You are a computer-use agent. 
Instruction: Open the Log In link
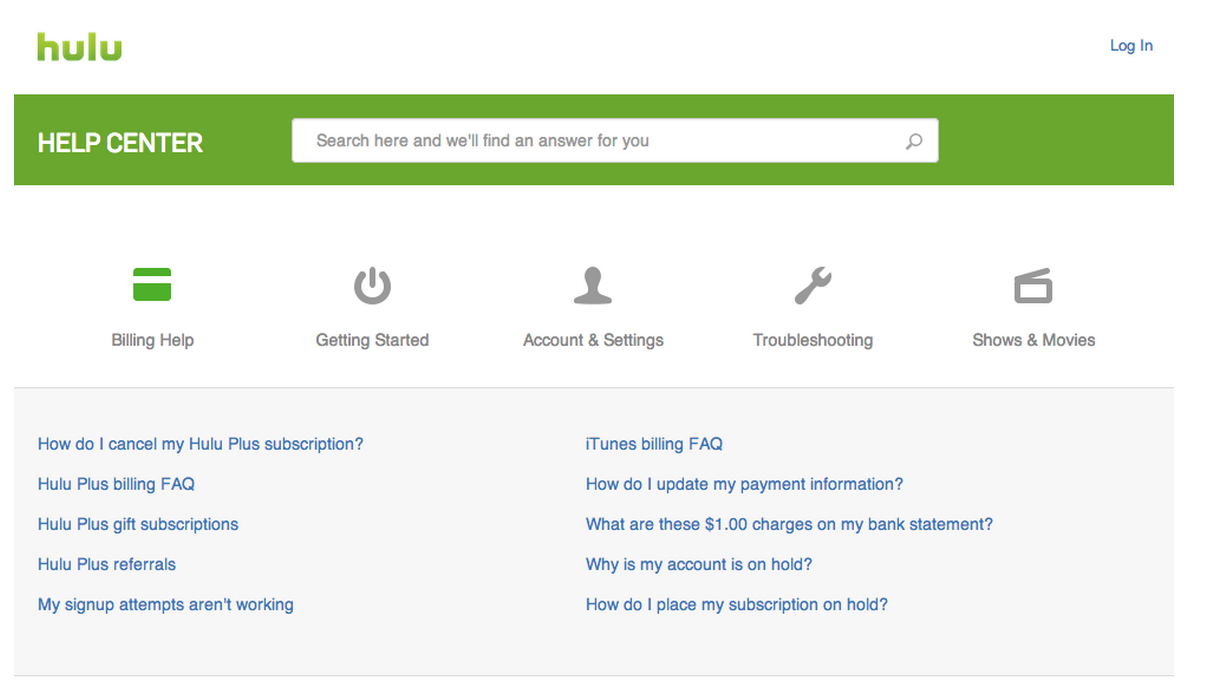[1131, 46]
